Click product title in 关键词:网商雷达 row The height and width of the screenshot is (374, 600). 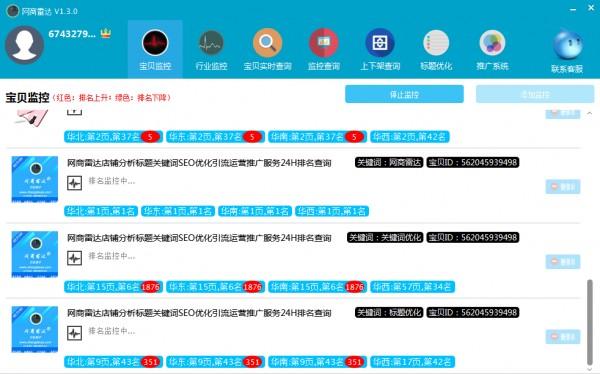point(199,163)
